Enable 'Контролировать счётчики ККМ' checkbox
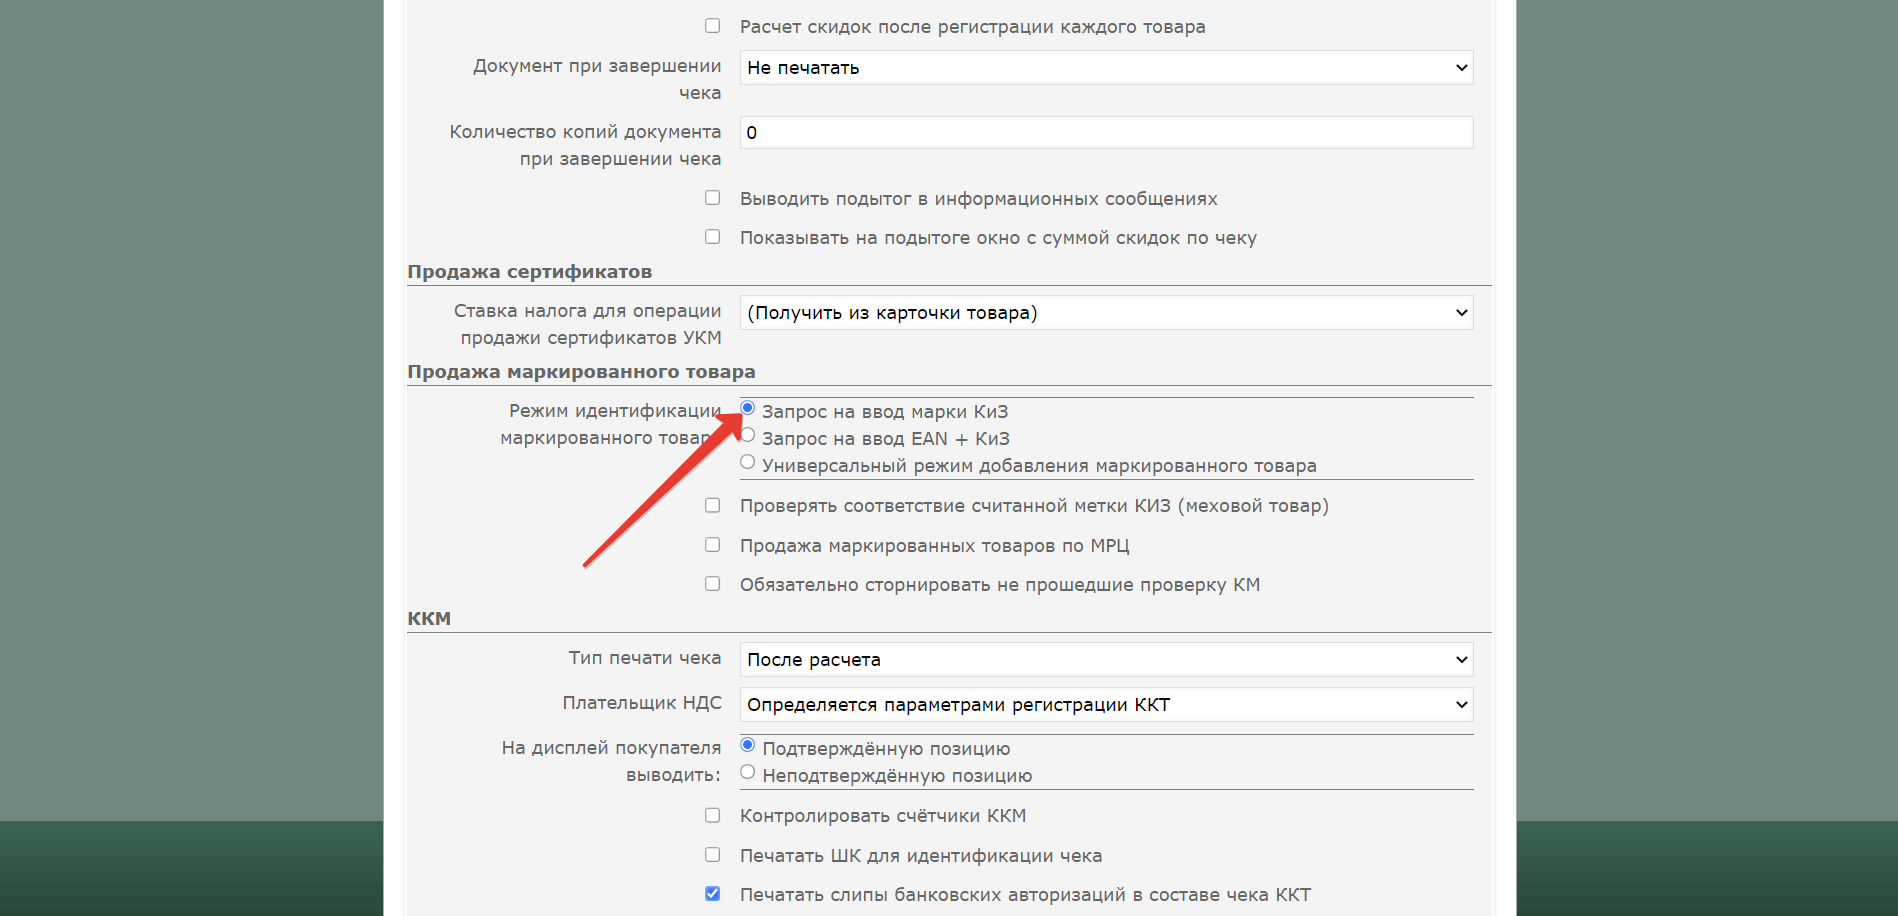The image size is (1898, 916). click(x=712, y=815)
